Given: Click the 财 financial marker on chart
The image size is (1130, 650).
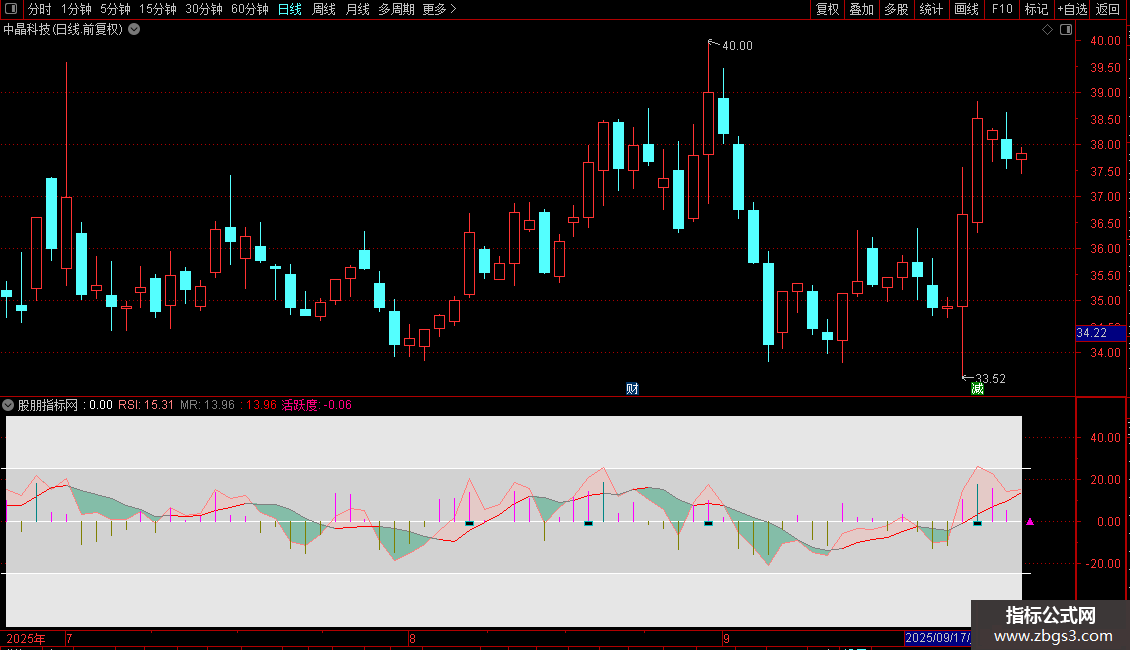Looking at the screenshot, I should [x=632, y=388].
